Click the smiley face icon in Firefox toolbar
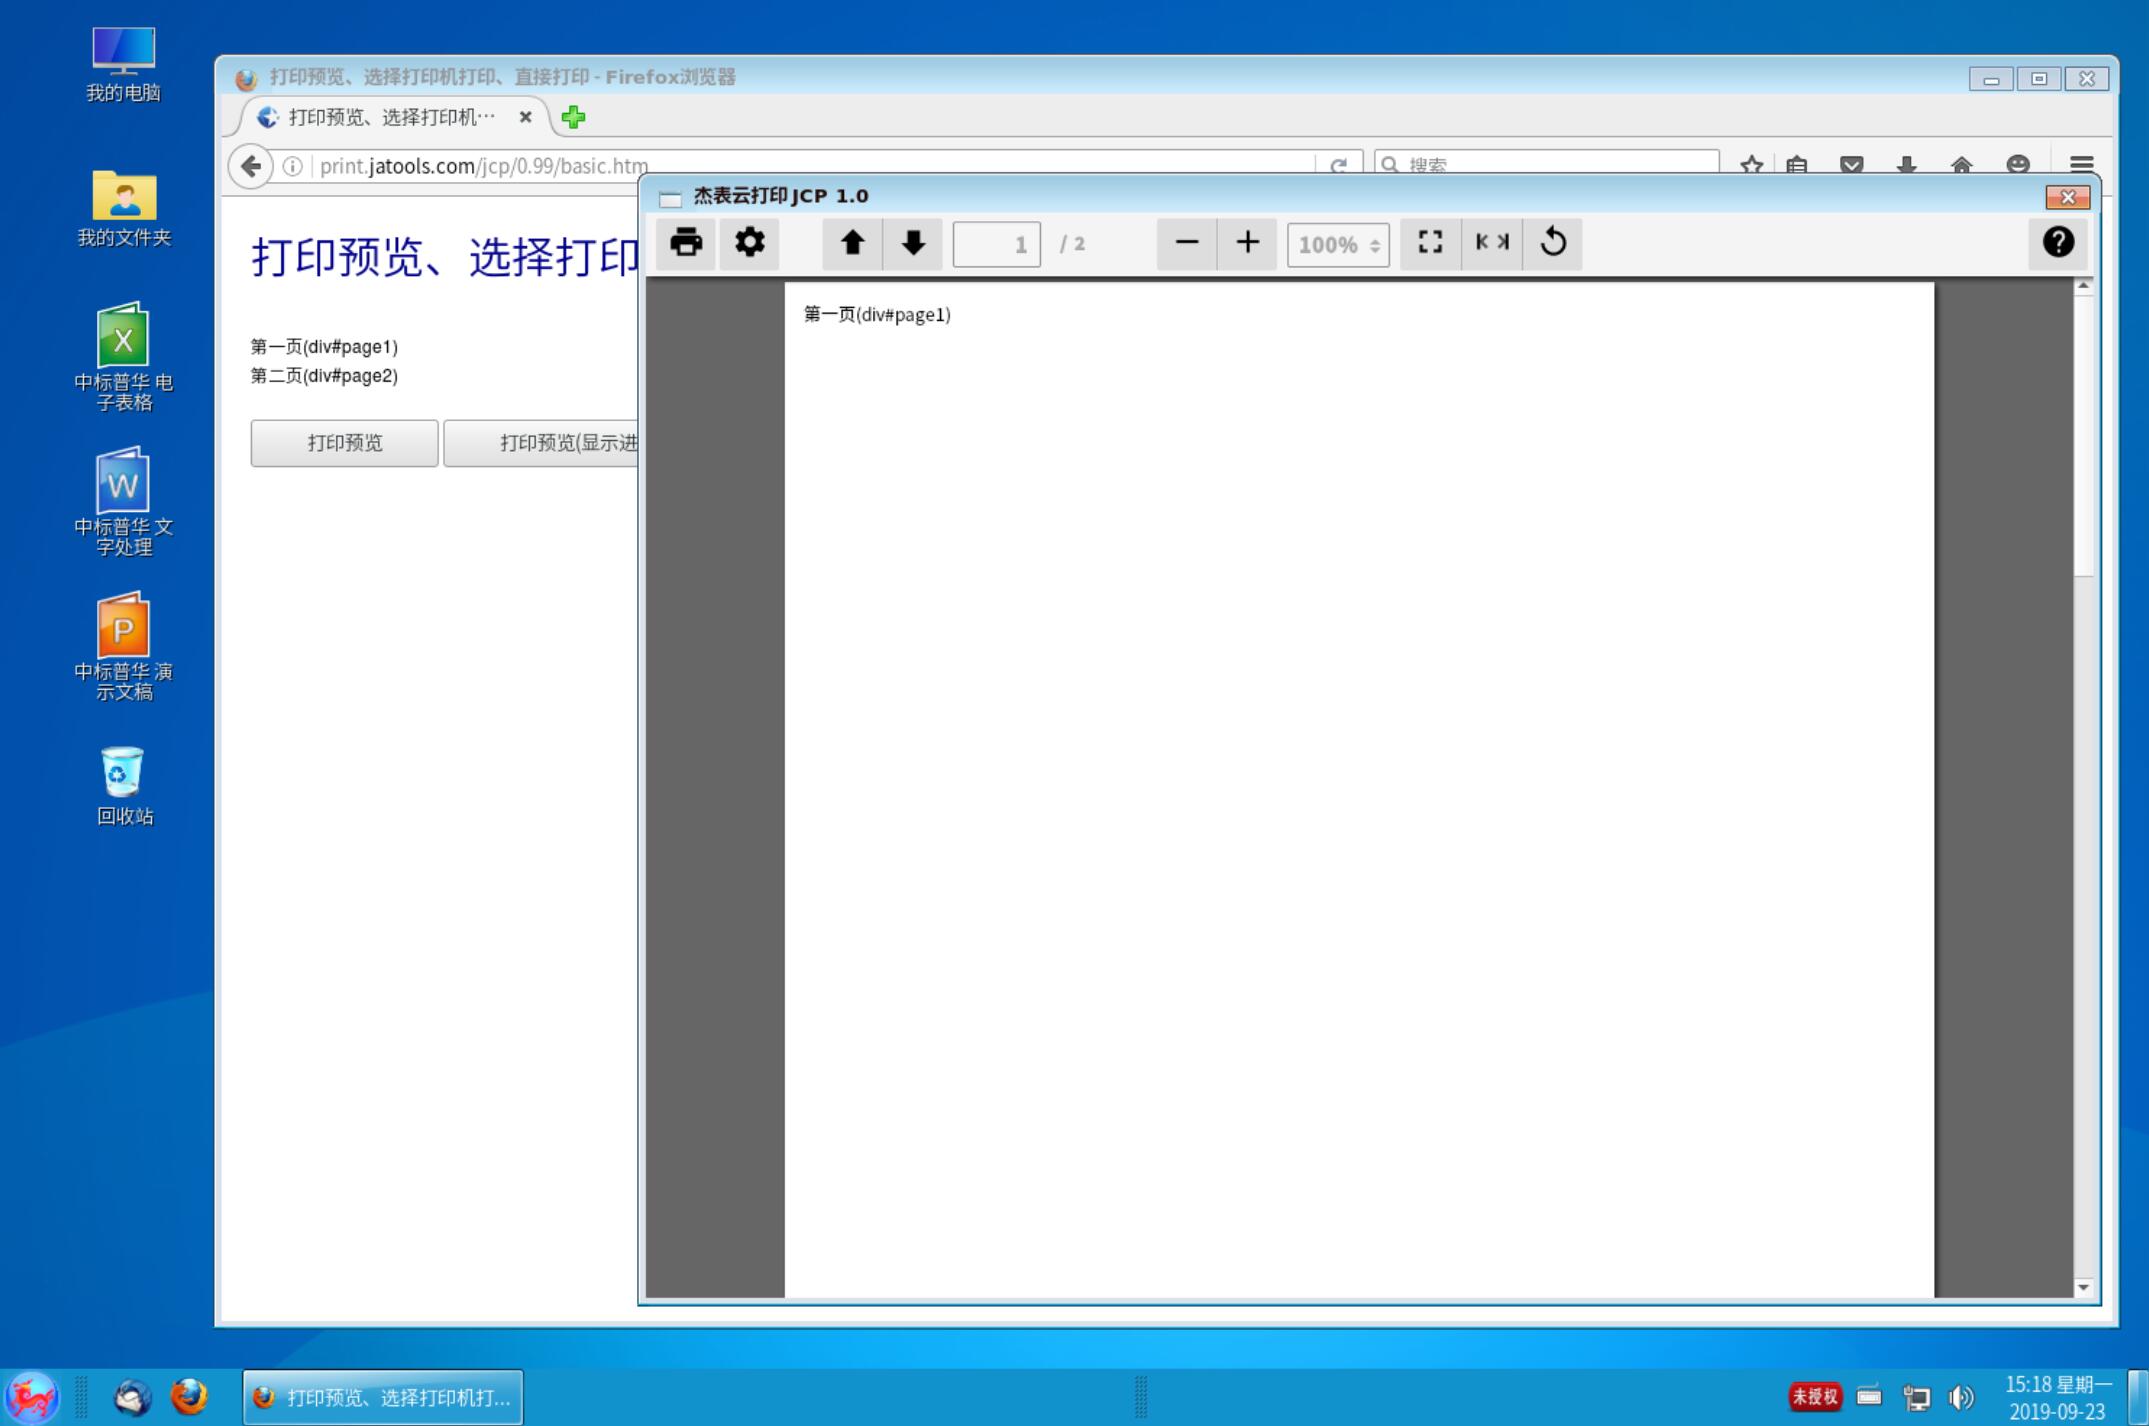 pyautogui.click(x=2018, y=165)
